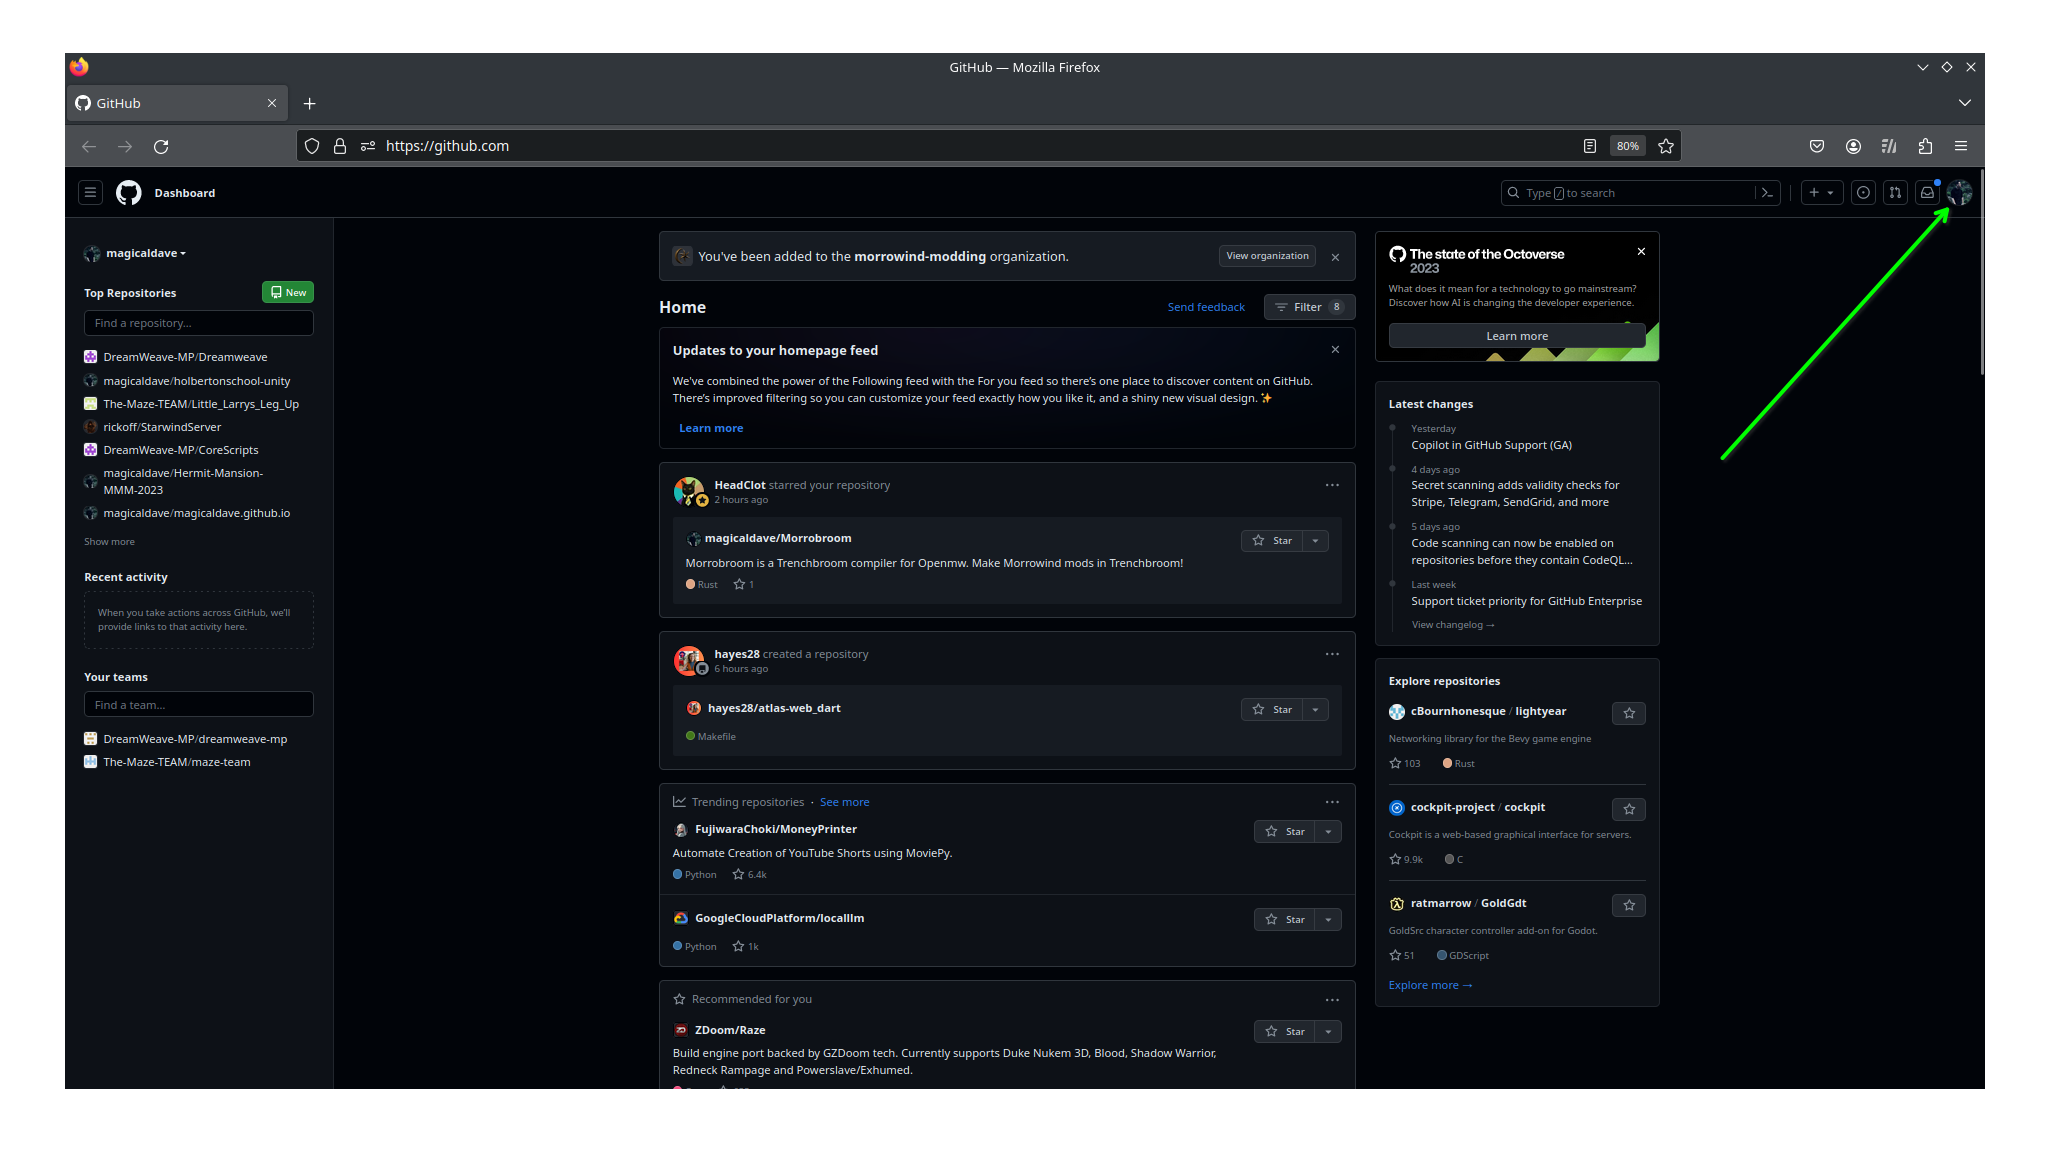Viewport: 2050px width, 1166px height.
Task: Click View organization button
Action: click(1267, 256)
